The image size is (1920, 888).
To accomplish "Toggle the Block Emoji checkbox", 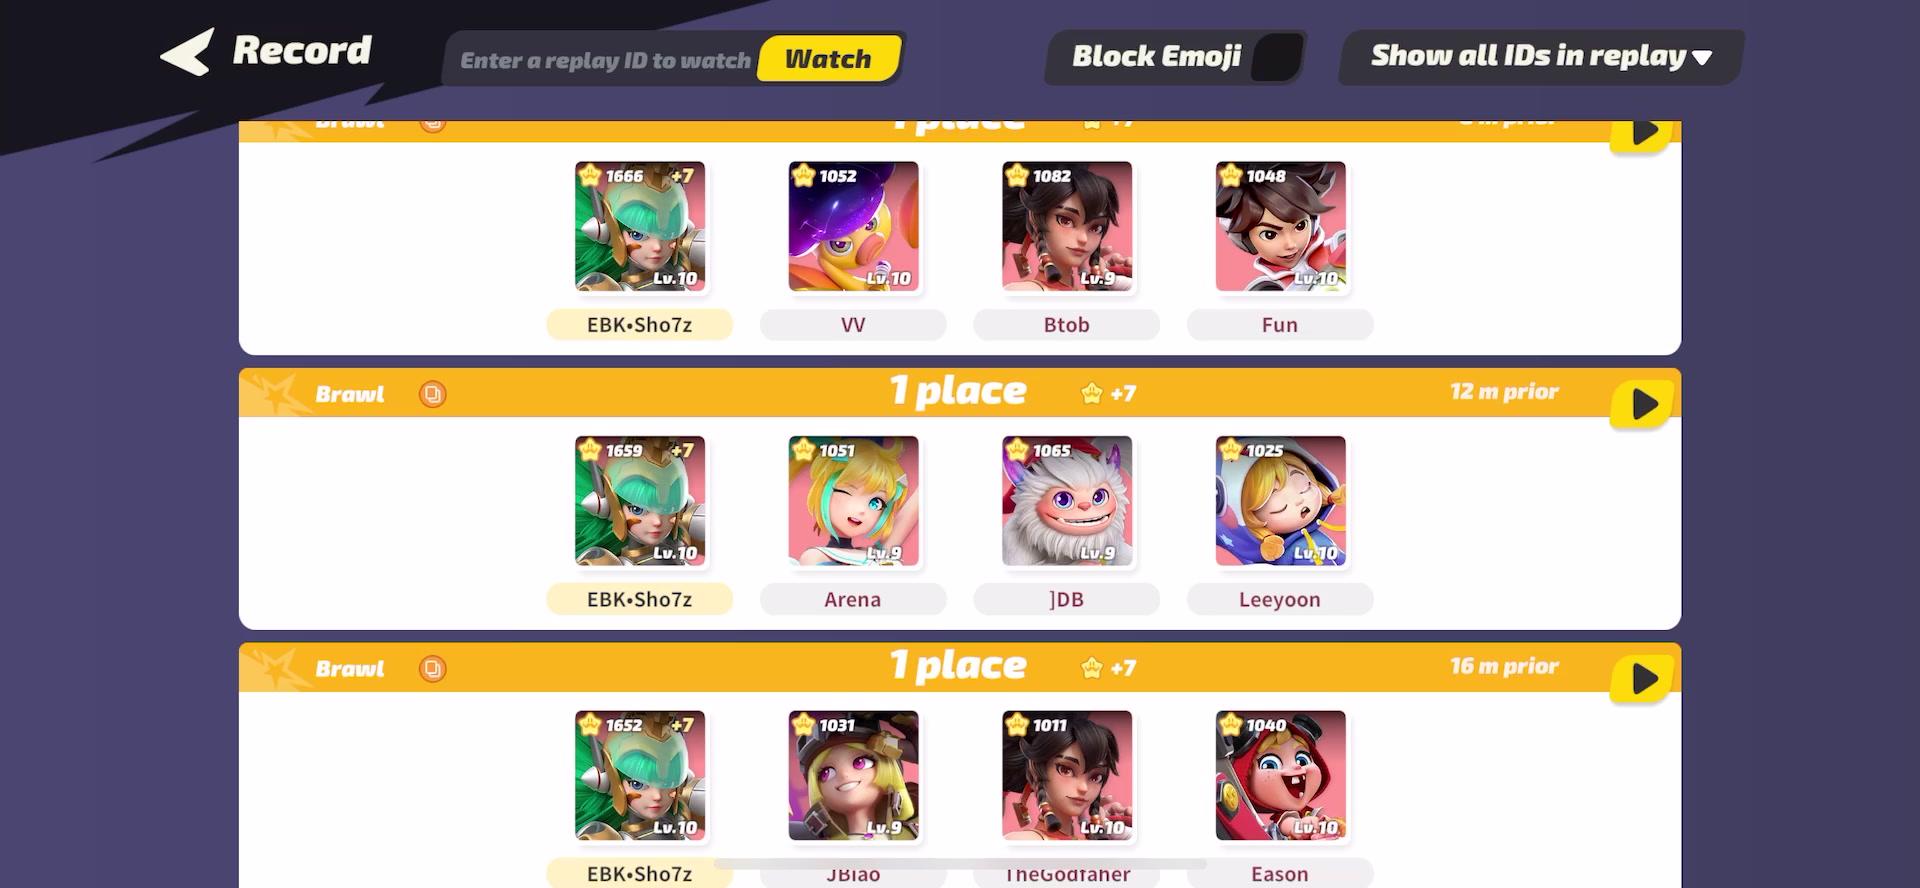I will coord(1277,57).
